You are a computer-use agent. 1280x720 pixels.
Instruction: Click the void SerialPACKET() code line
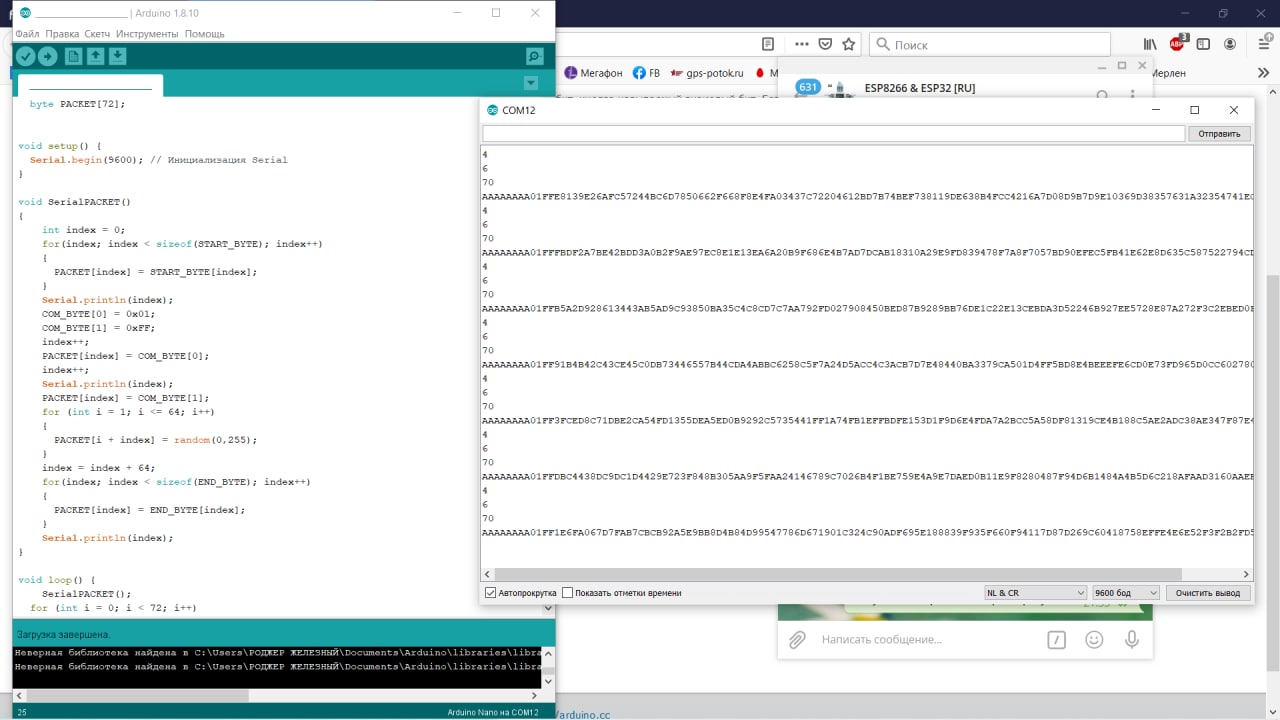74,202
